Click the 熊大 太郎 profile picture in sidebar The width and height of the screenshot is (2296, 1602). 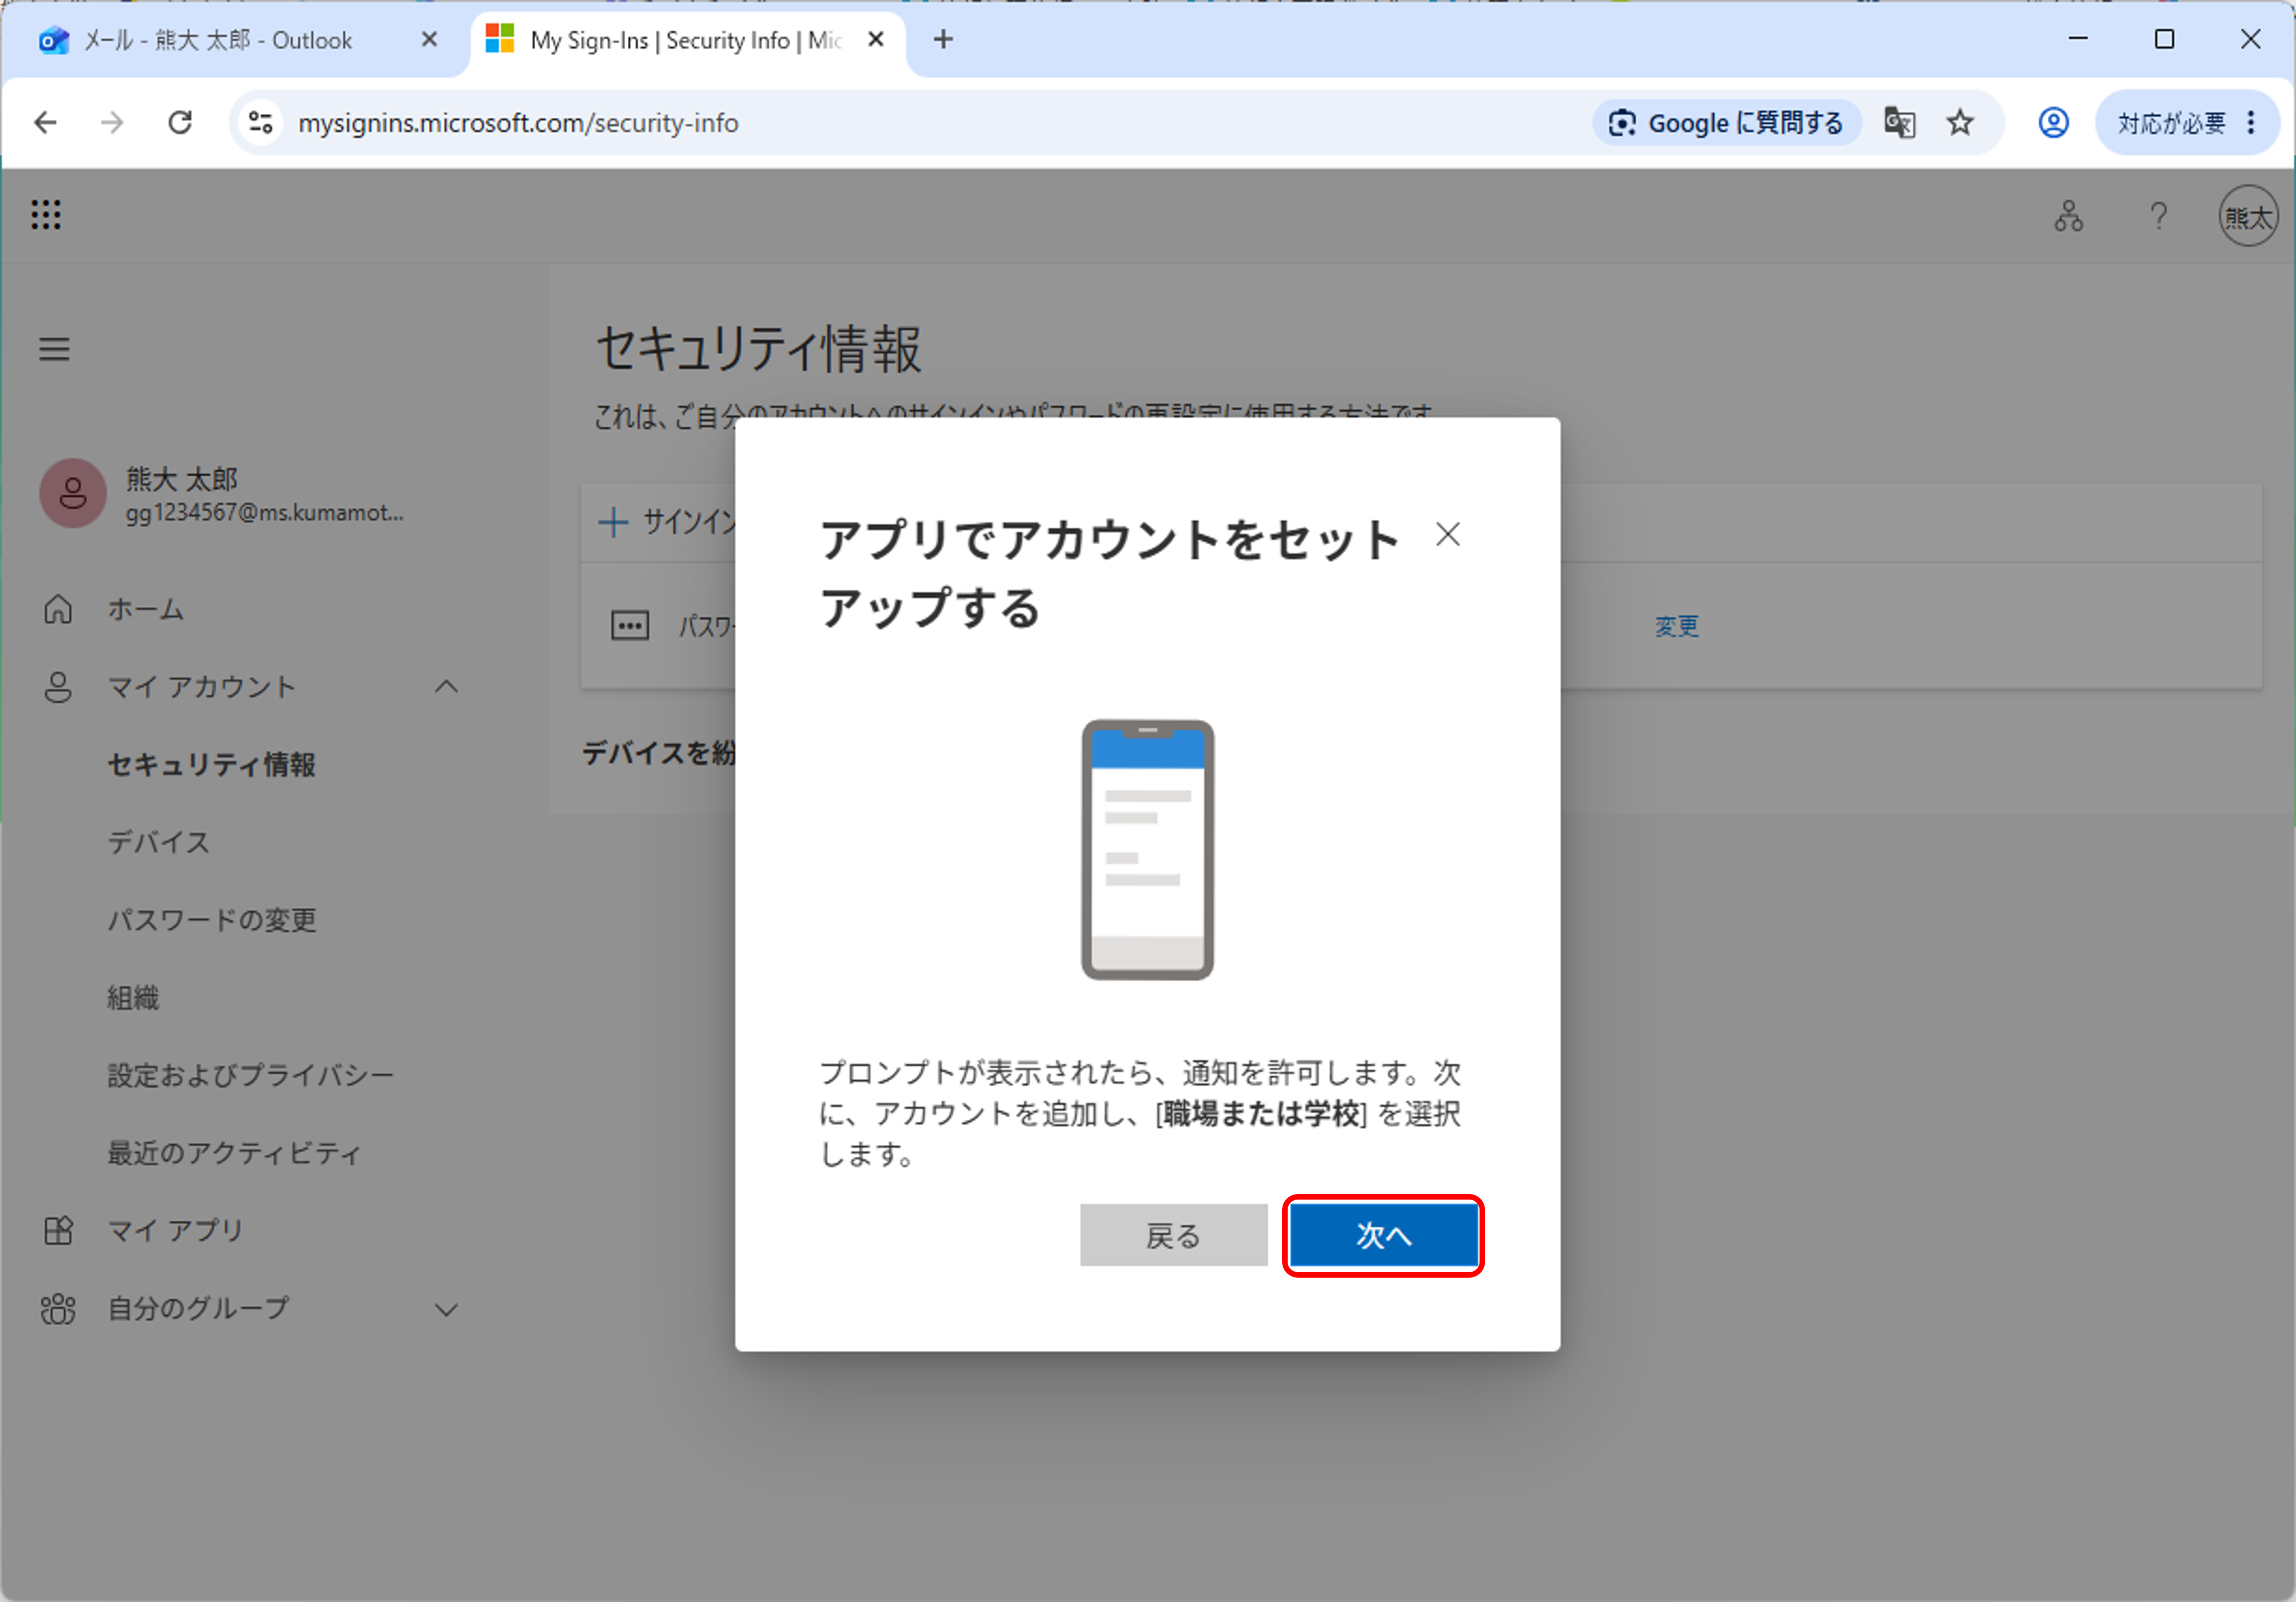73,493
